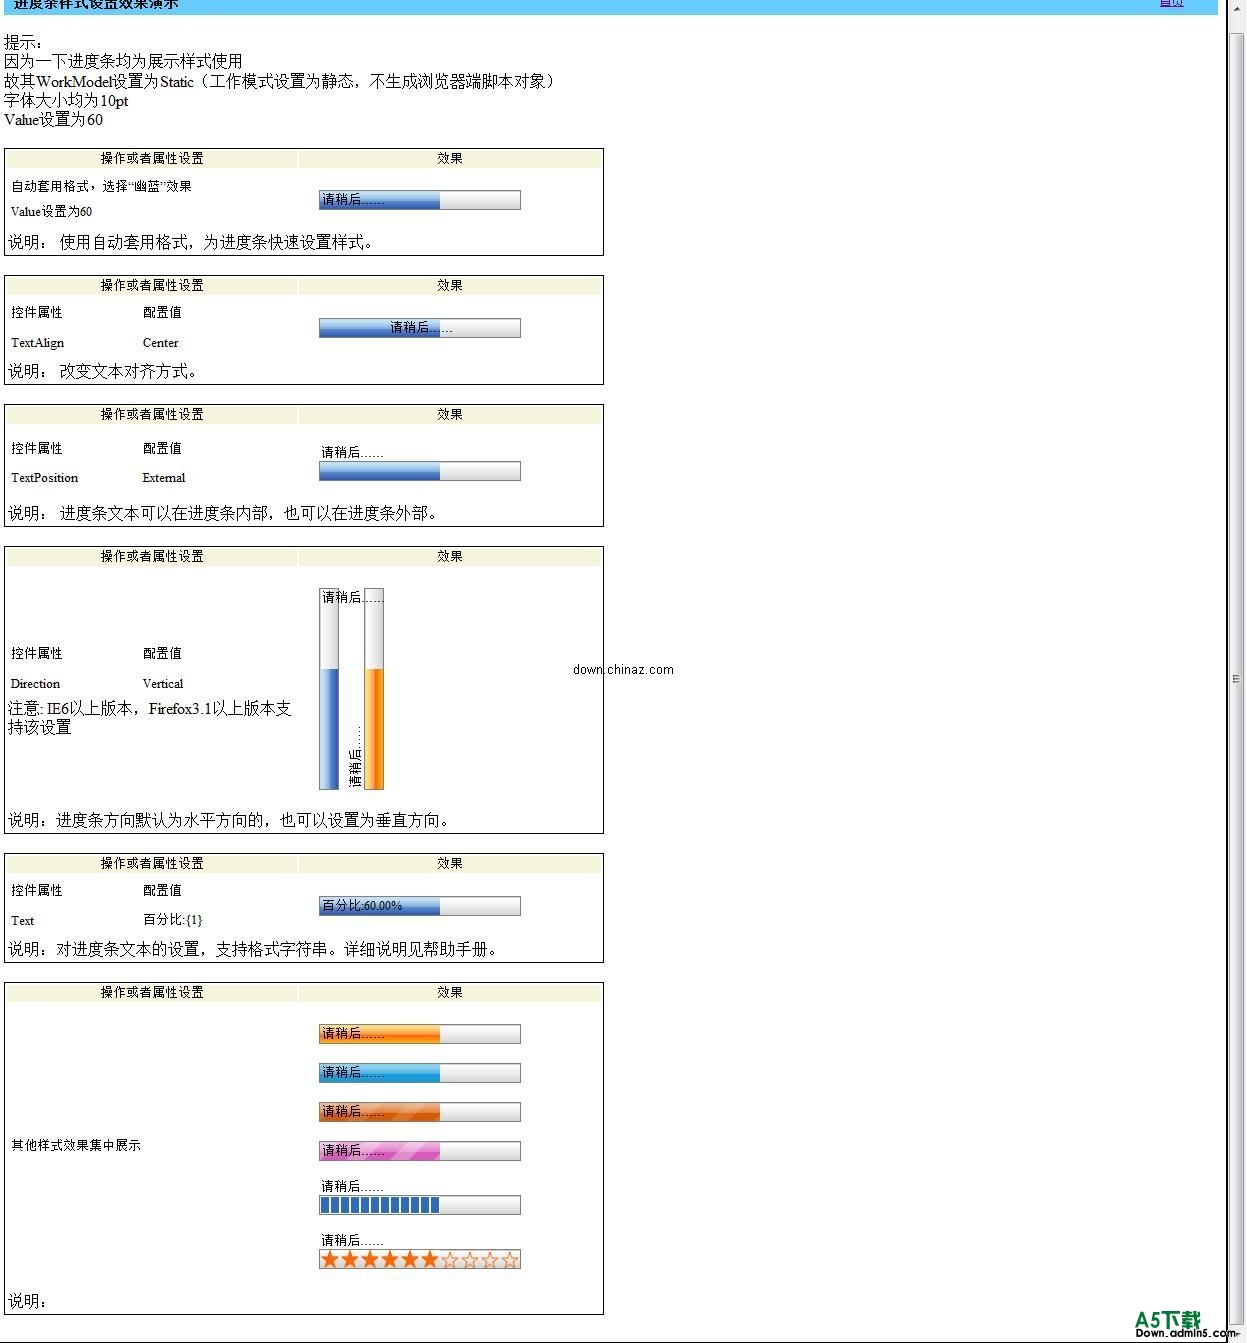
Task: Click the down.chinaz.com watermark text
Action: (625, 669)
